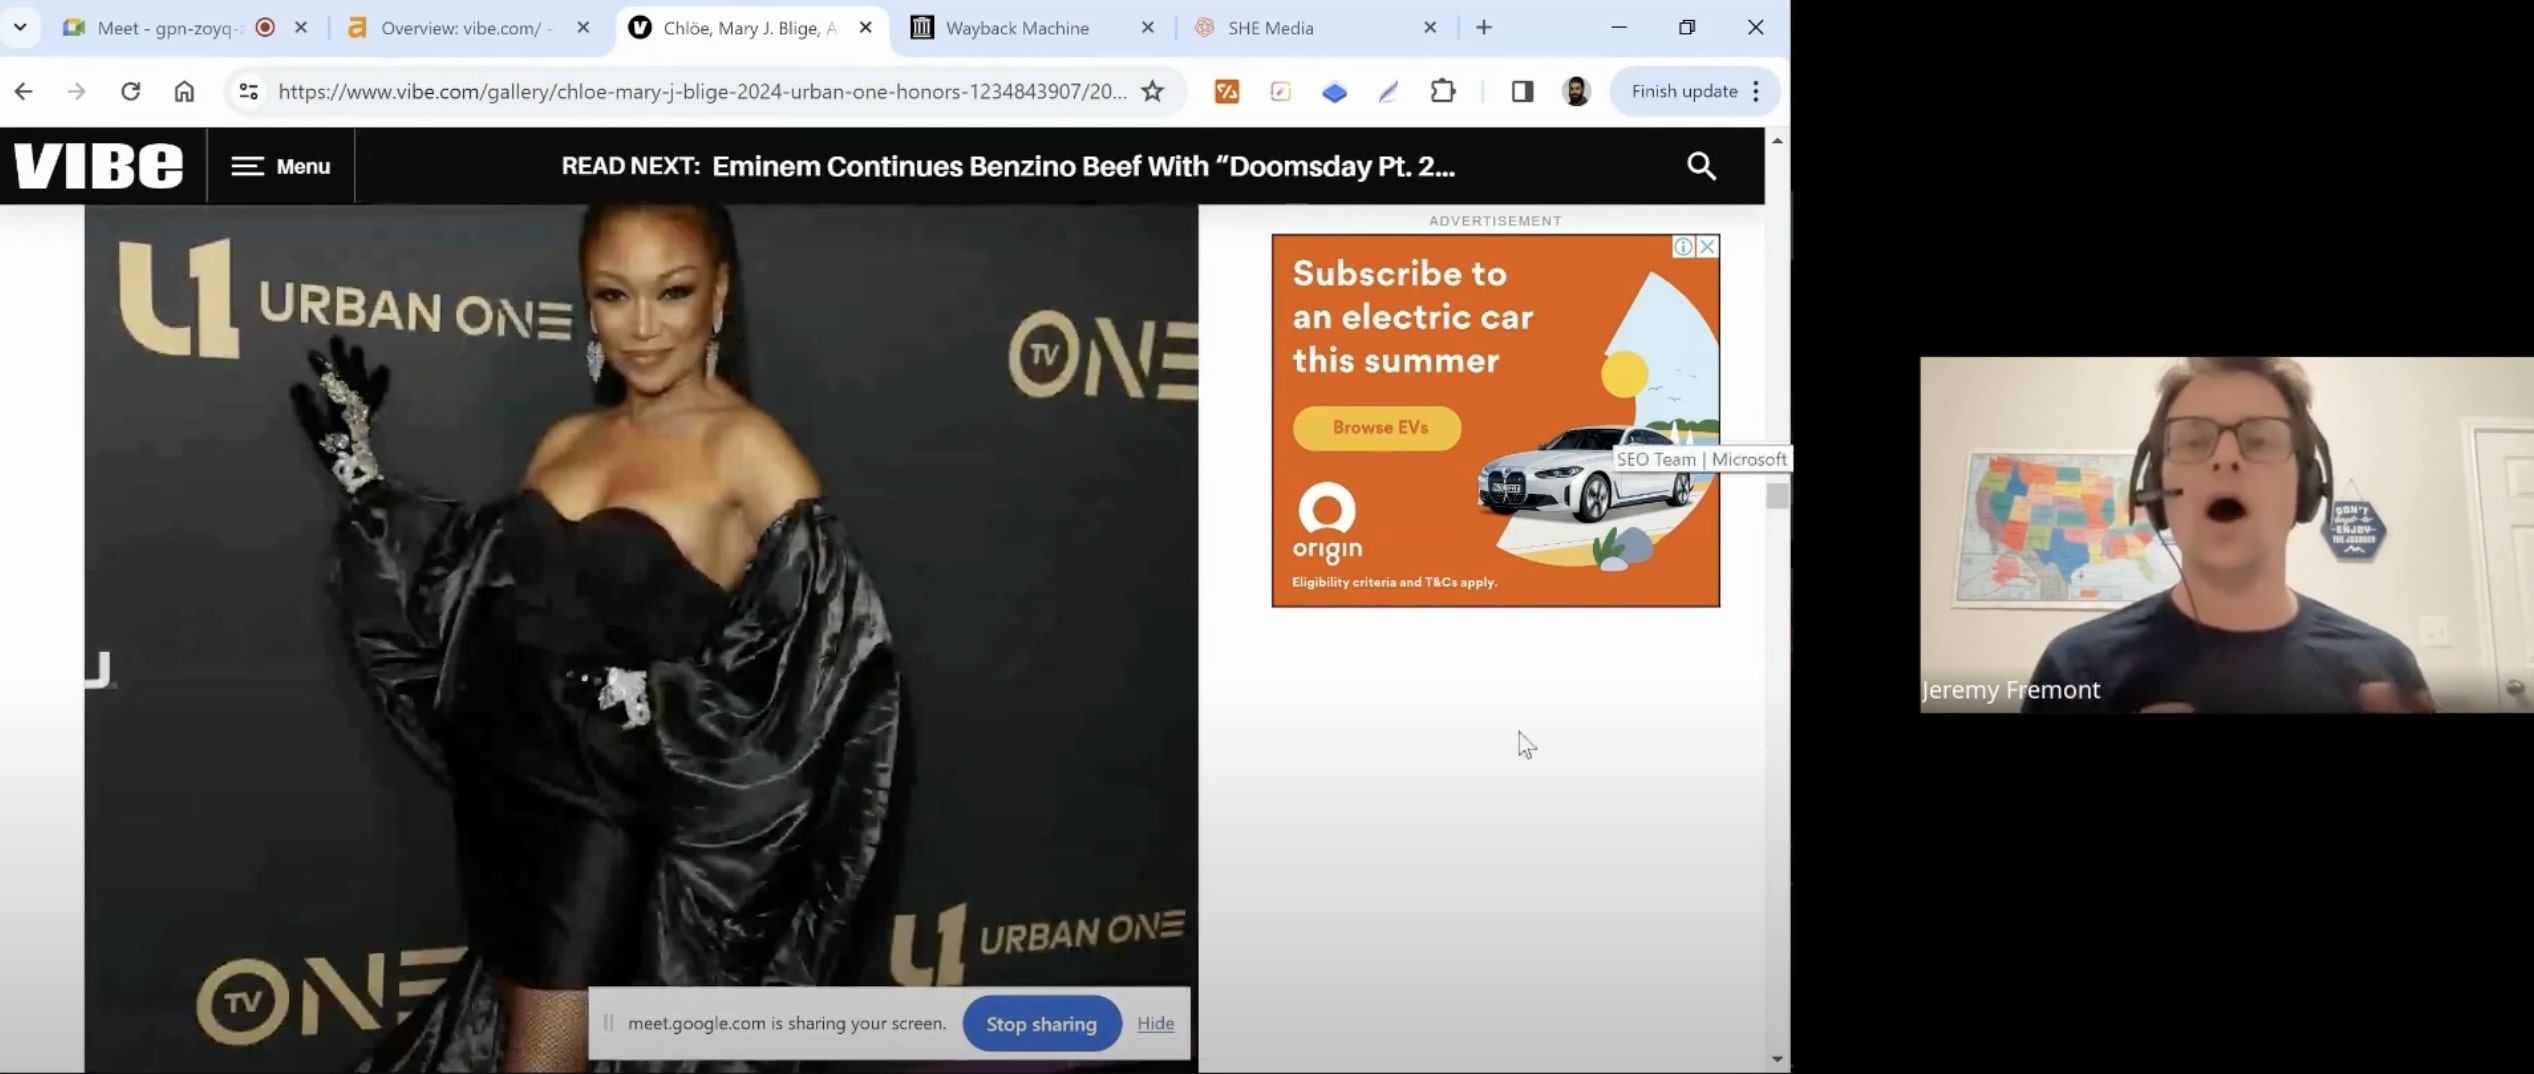
Task: Expand the tab search dropdown arrow
Action: point(20,27)
